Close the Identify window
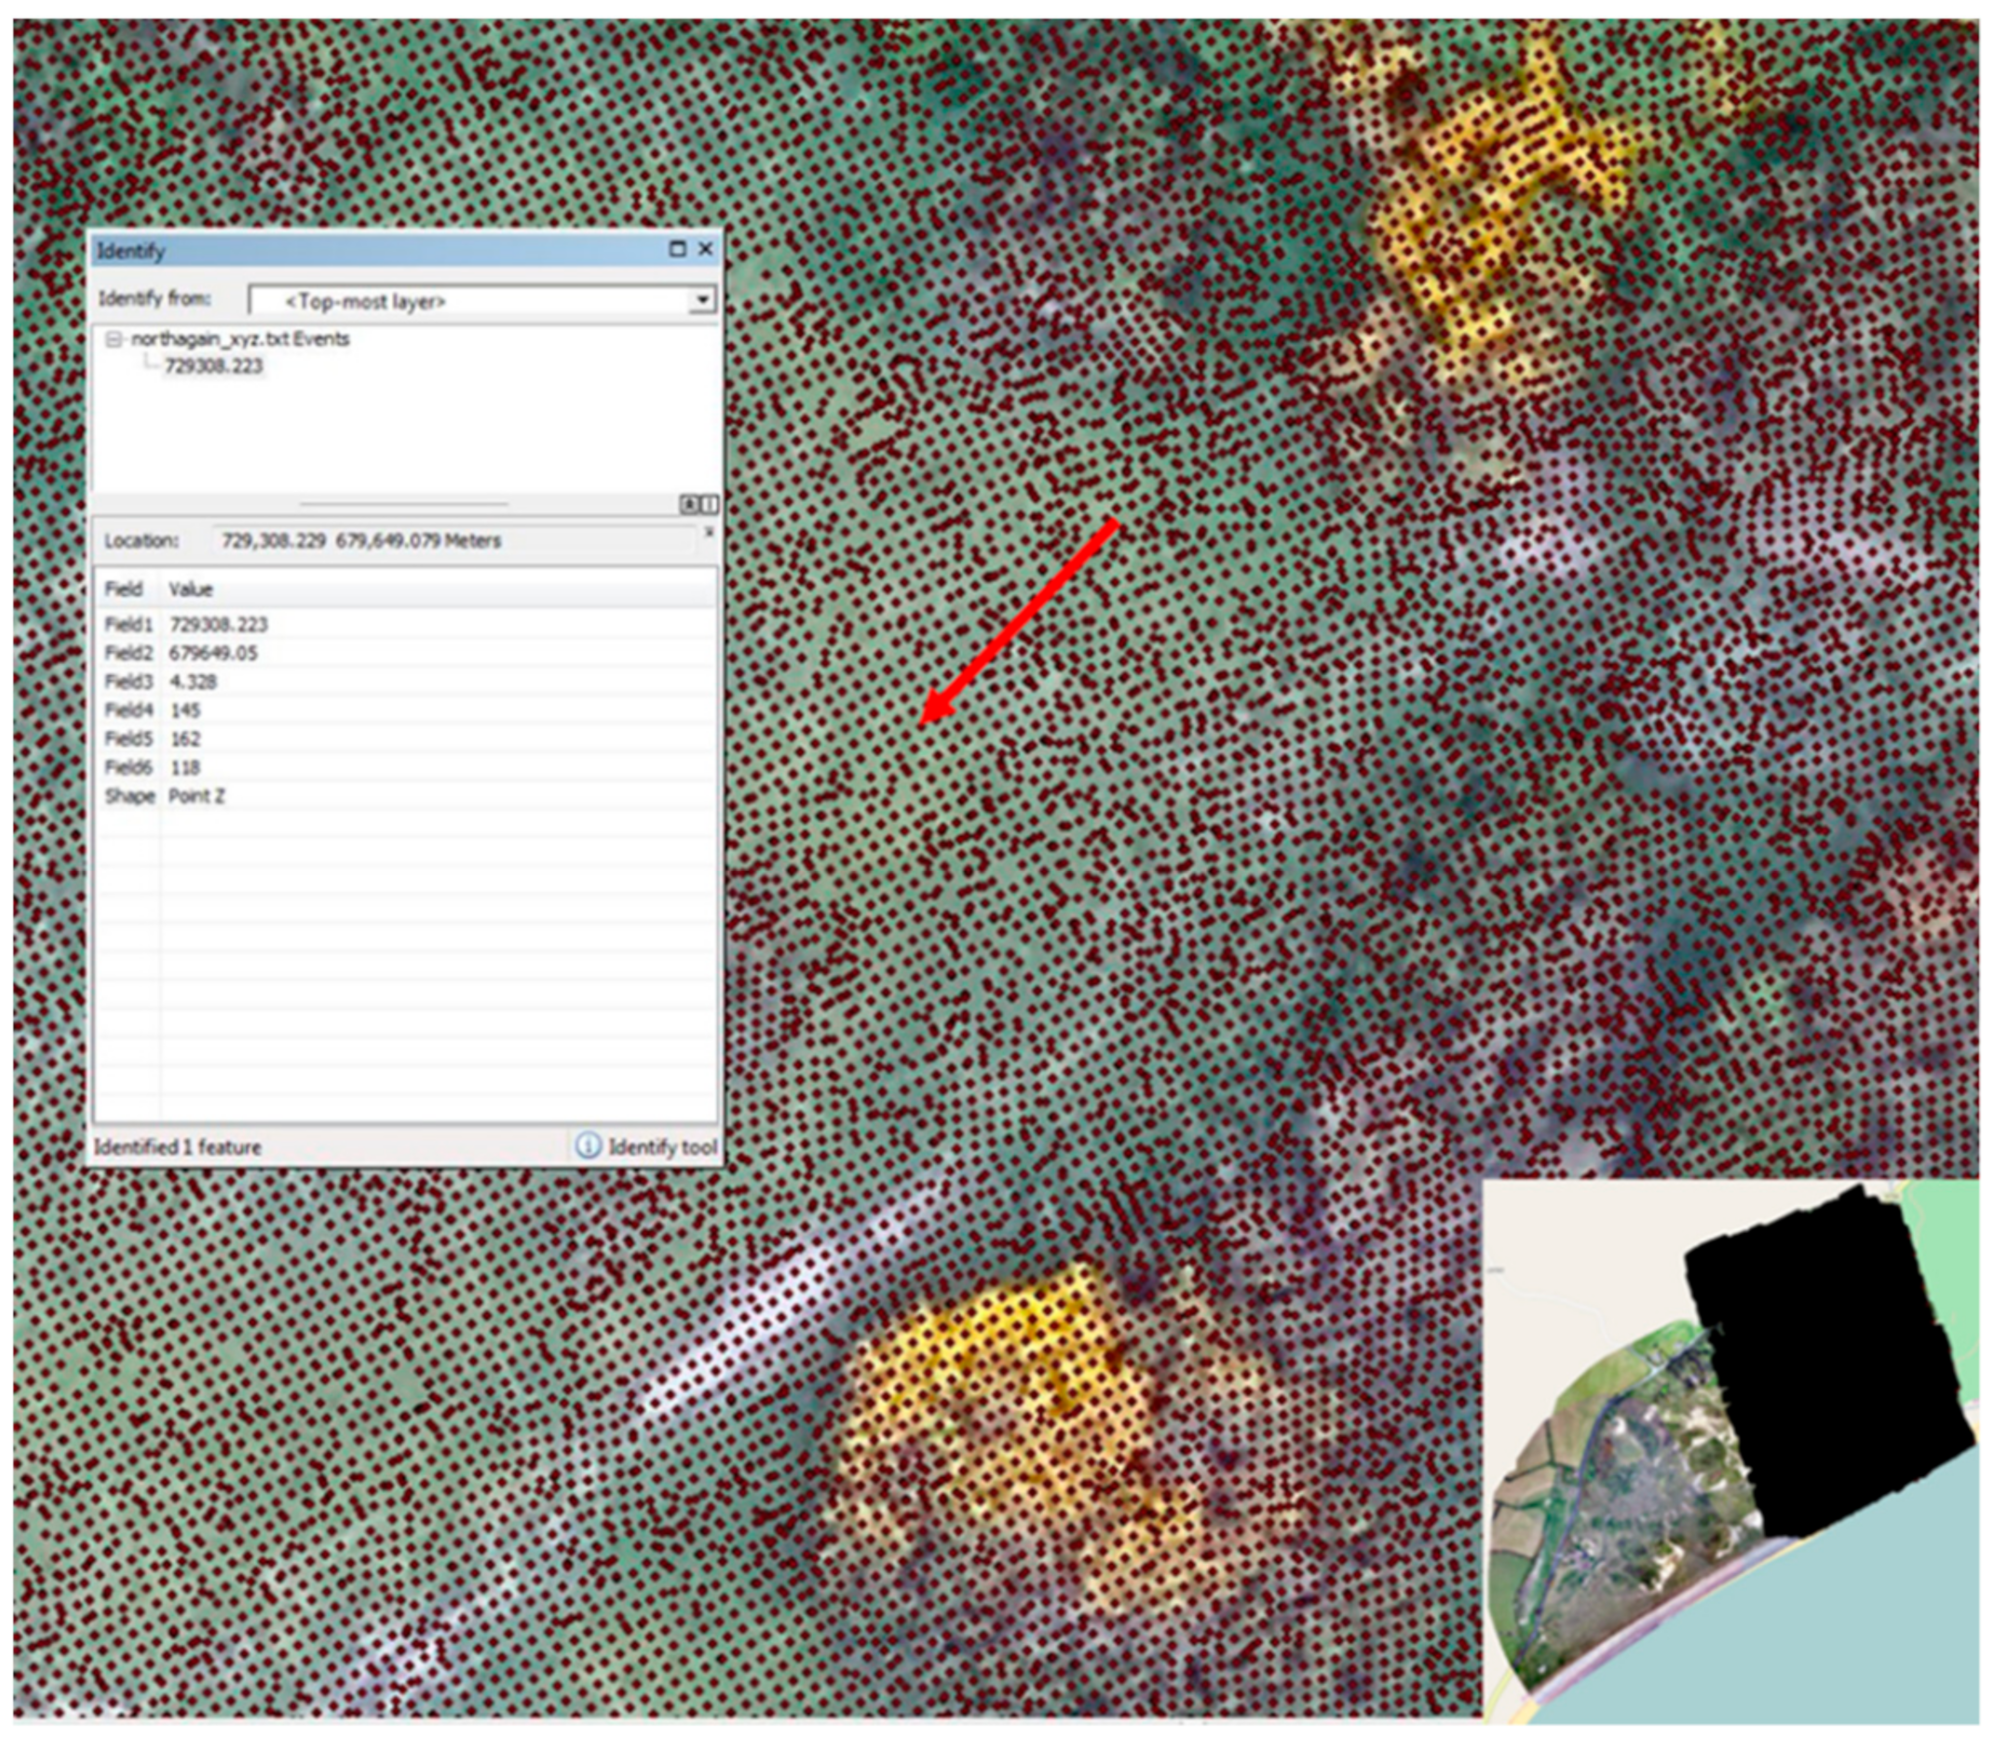Image resolution: width=2000 pixels, height=1744 pixels. click(706, 249)
